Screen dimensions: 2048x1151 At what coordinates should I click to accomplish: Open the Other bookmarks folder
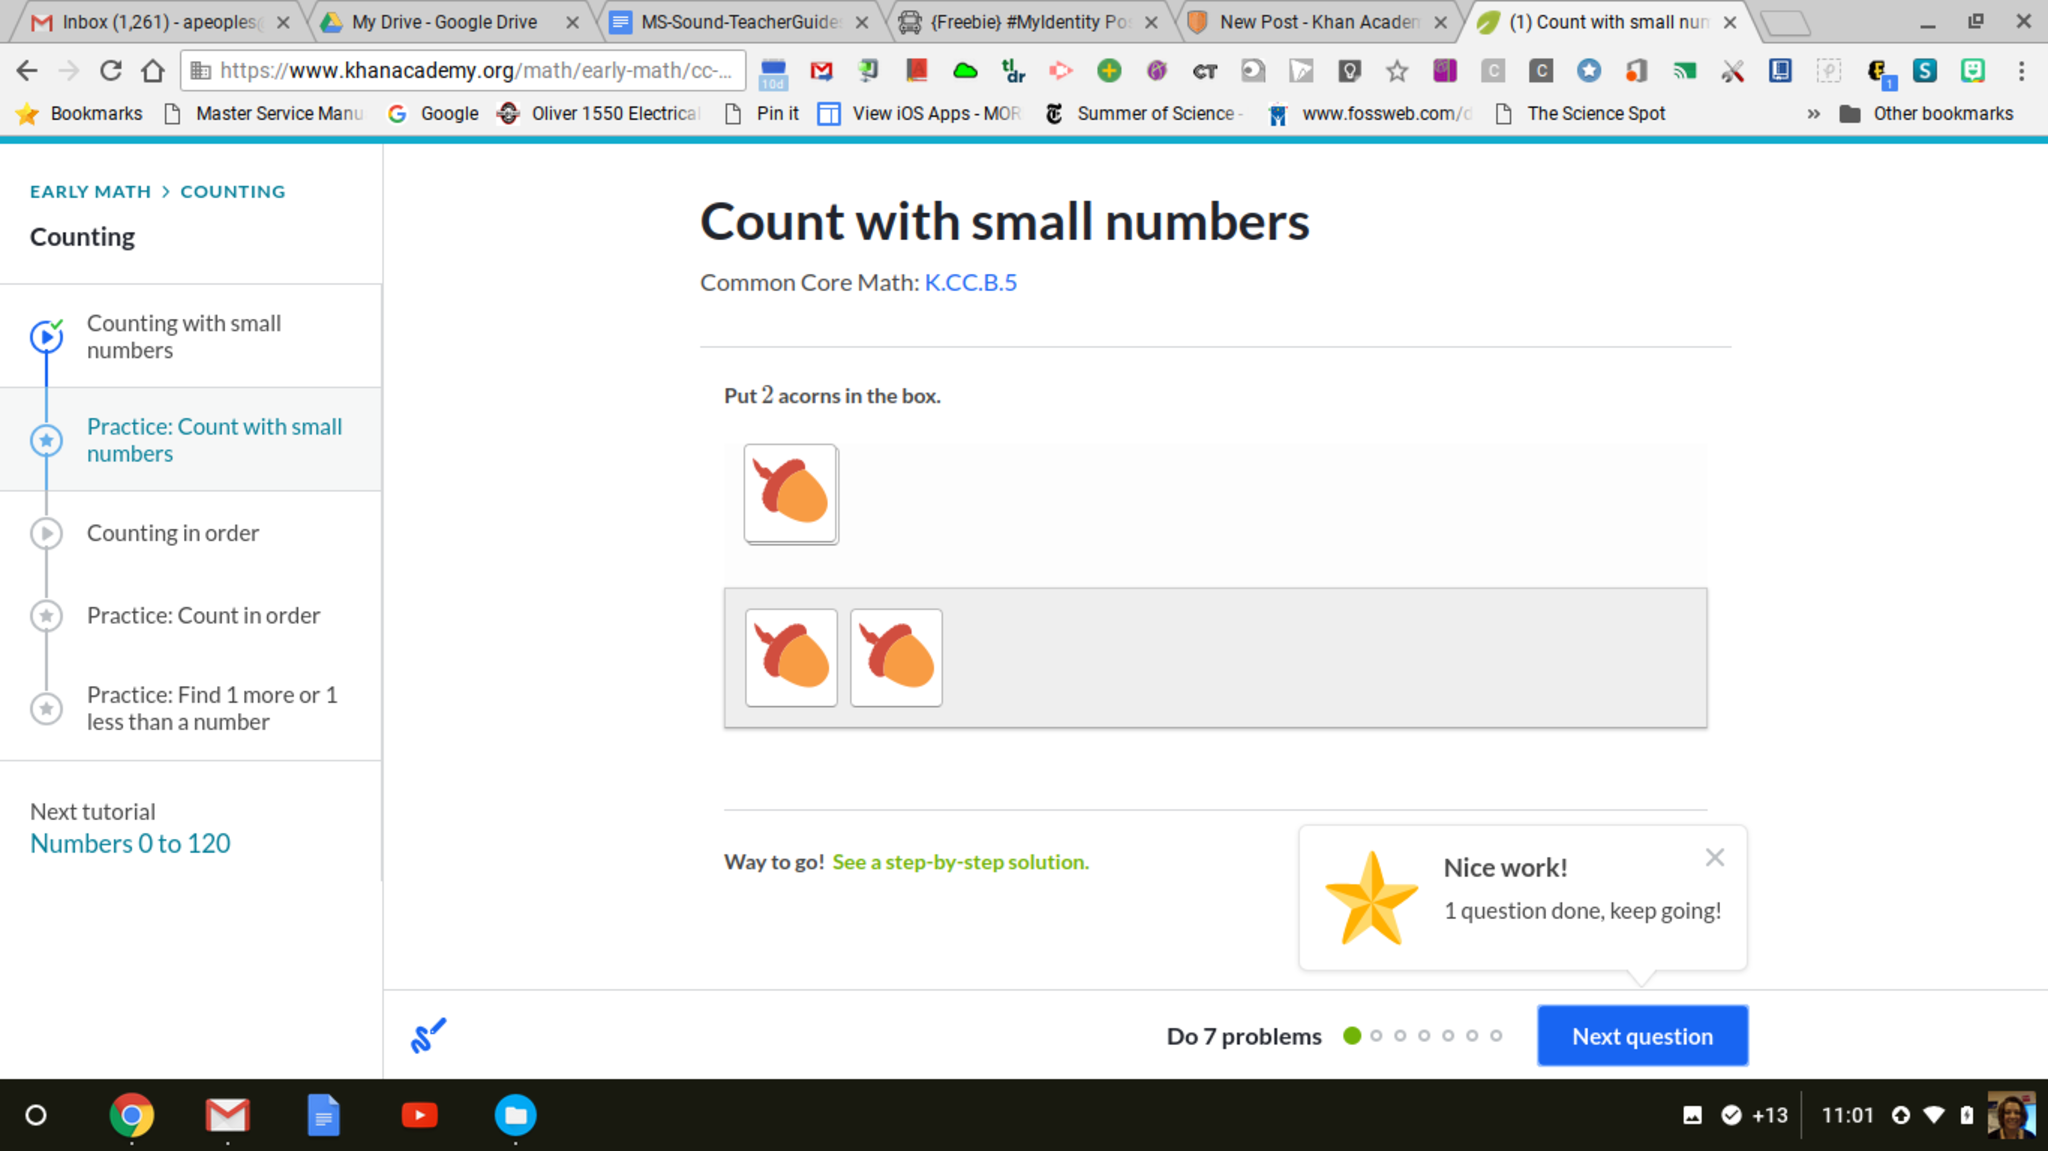coord(1926,114)
